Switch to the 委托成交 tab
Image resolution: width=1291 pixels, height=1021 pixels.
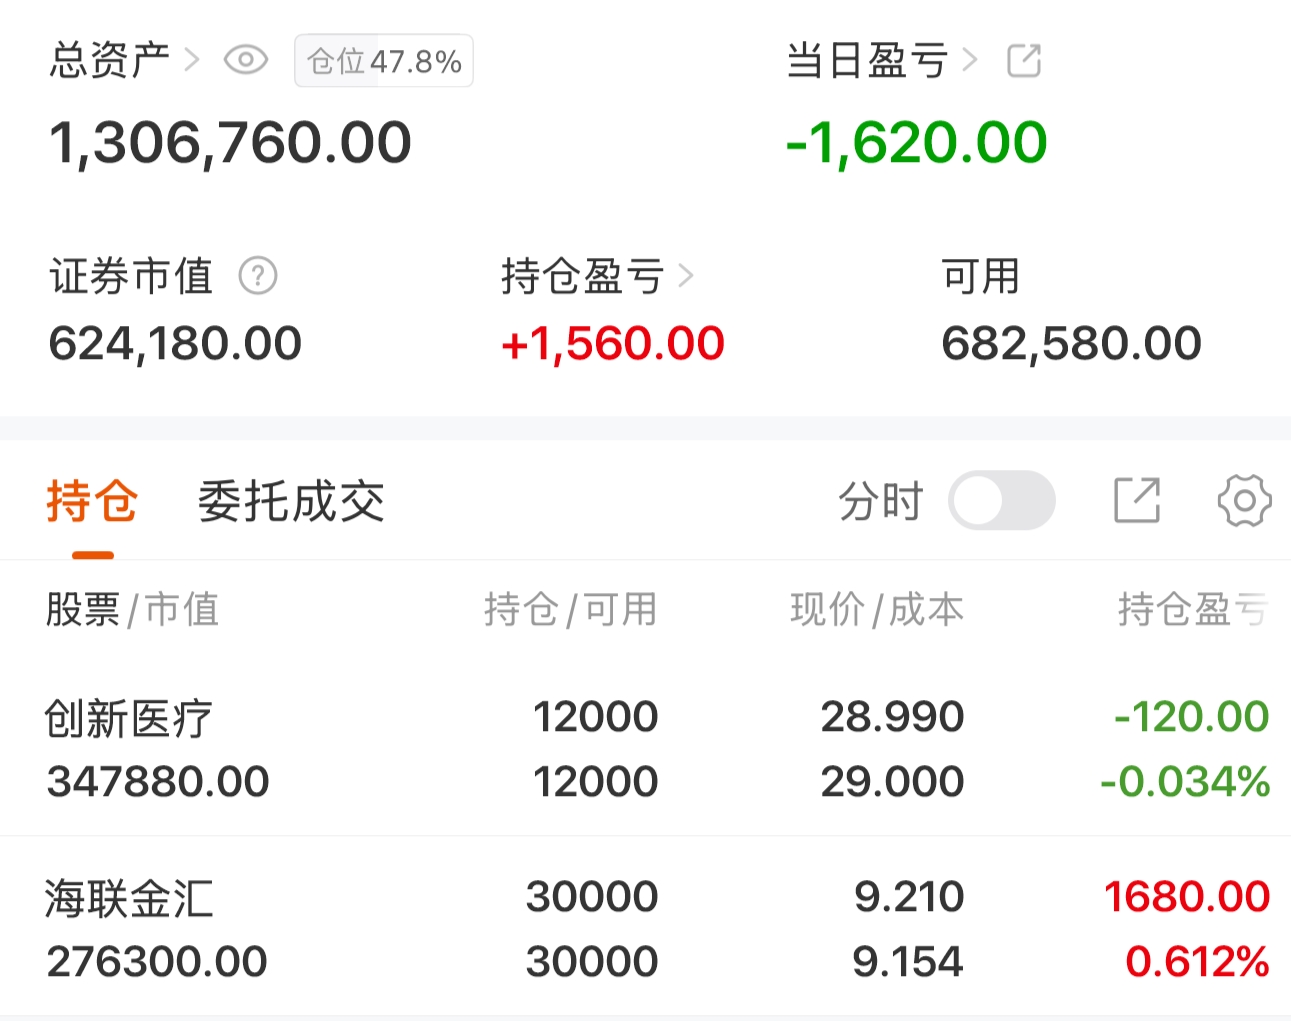tap(291, 502)
